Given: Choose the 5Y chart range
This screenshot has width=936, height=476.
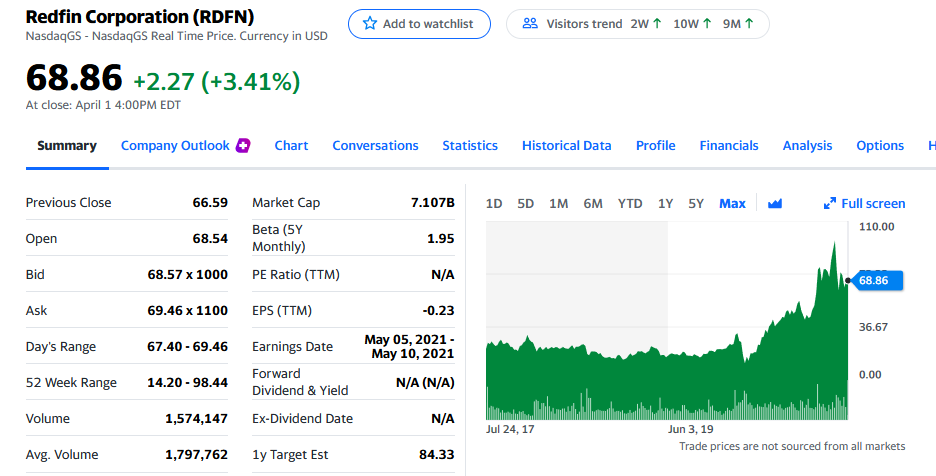Looking at the screenshot, I should click(696, 203).
